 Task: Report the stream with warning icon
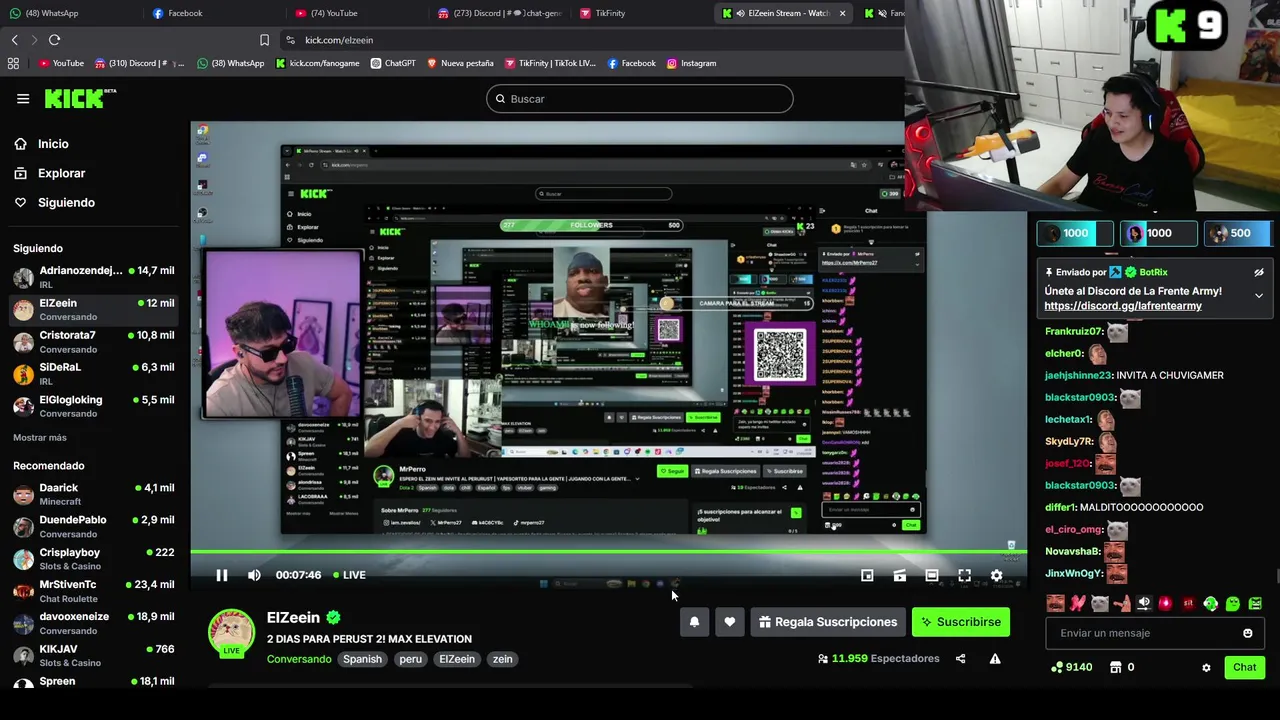(995, 659)
